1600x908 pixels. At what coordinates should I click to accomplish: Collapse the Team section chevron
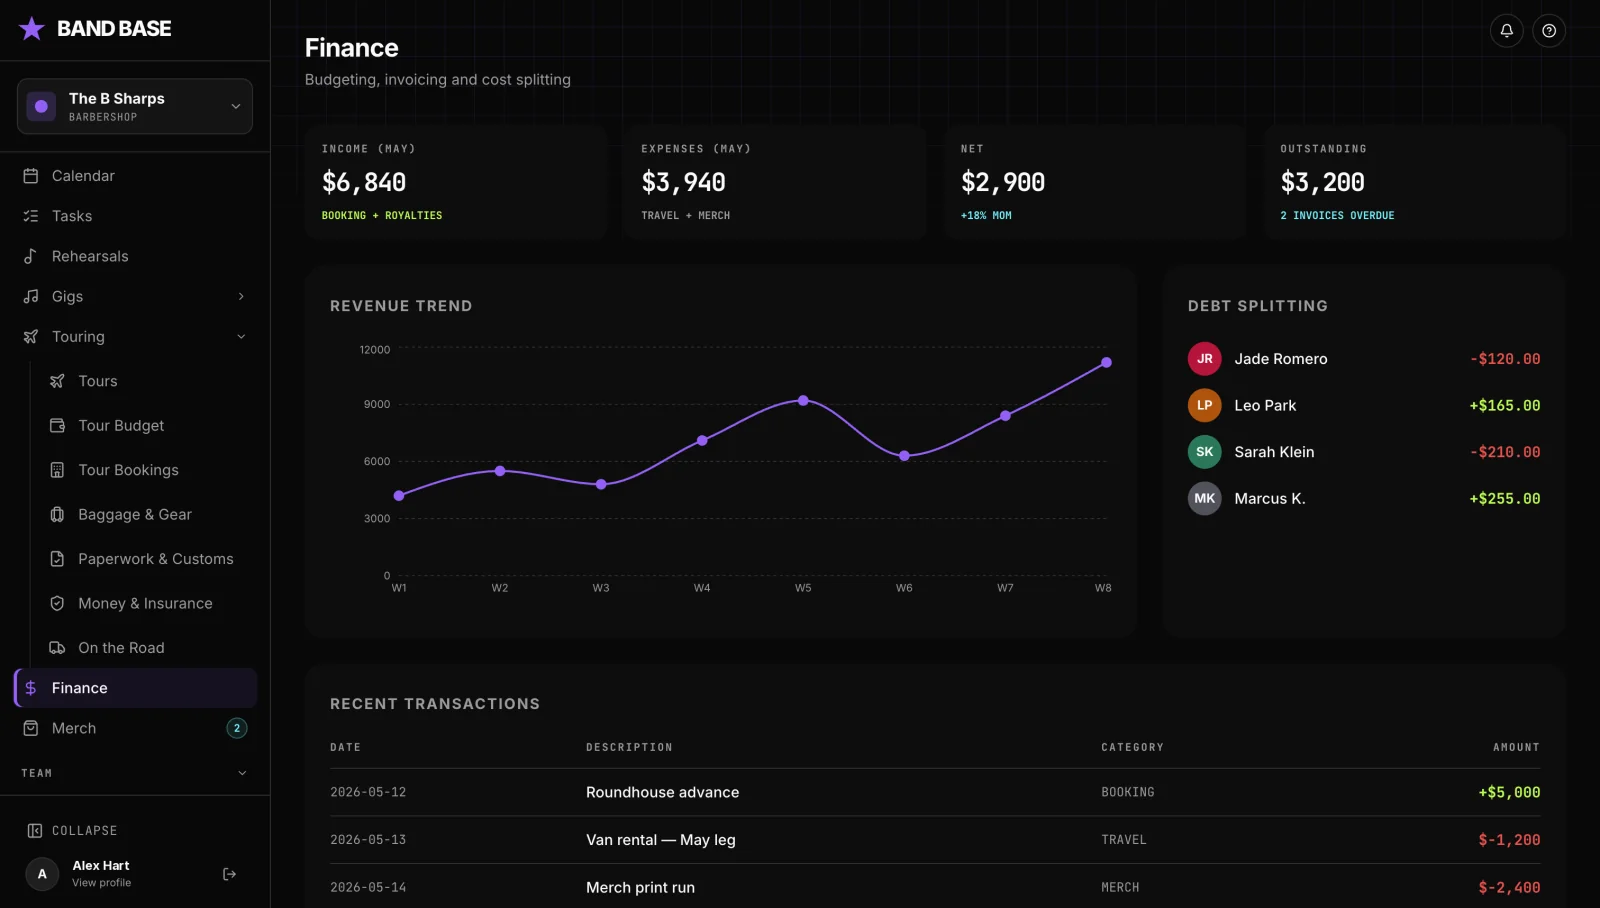click(241, 773)
